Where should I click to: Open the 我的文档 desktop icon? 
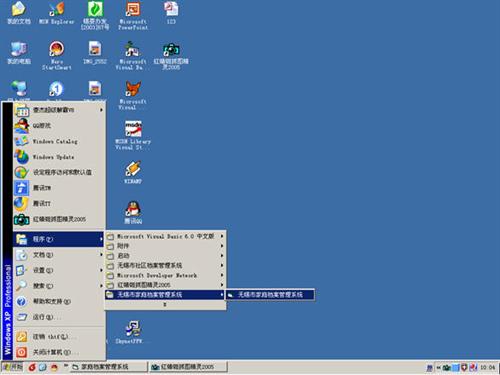[19, 13]
